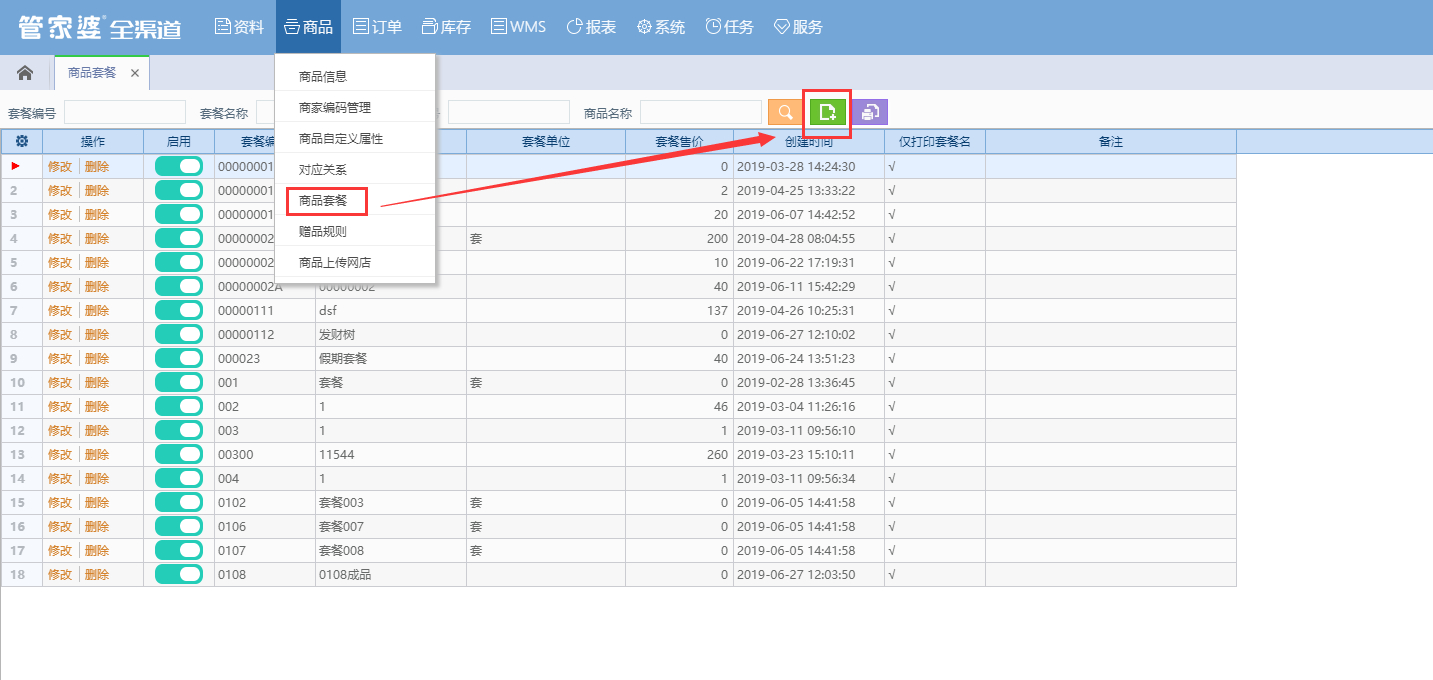Select 商品上传网店 in the dropdown
1433x680 pixels.
(x=355, y=262)
